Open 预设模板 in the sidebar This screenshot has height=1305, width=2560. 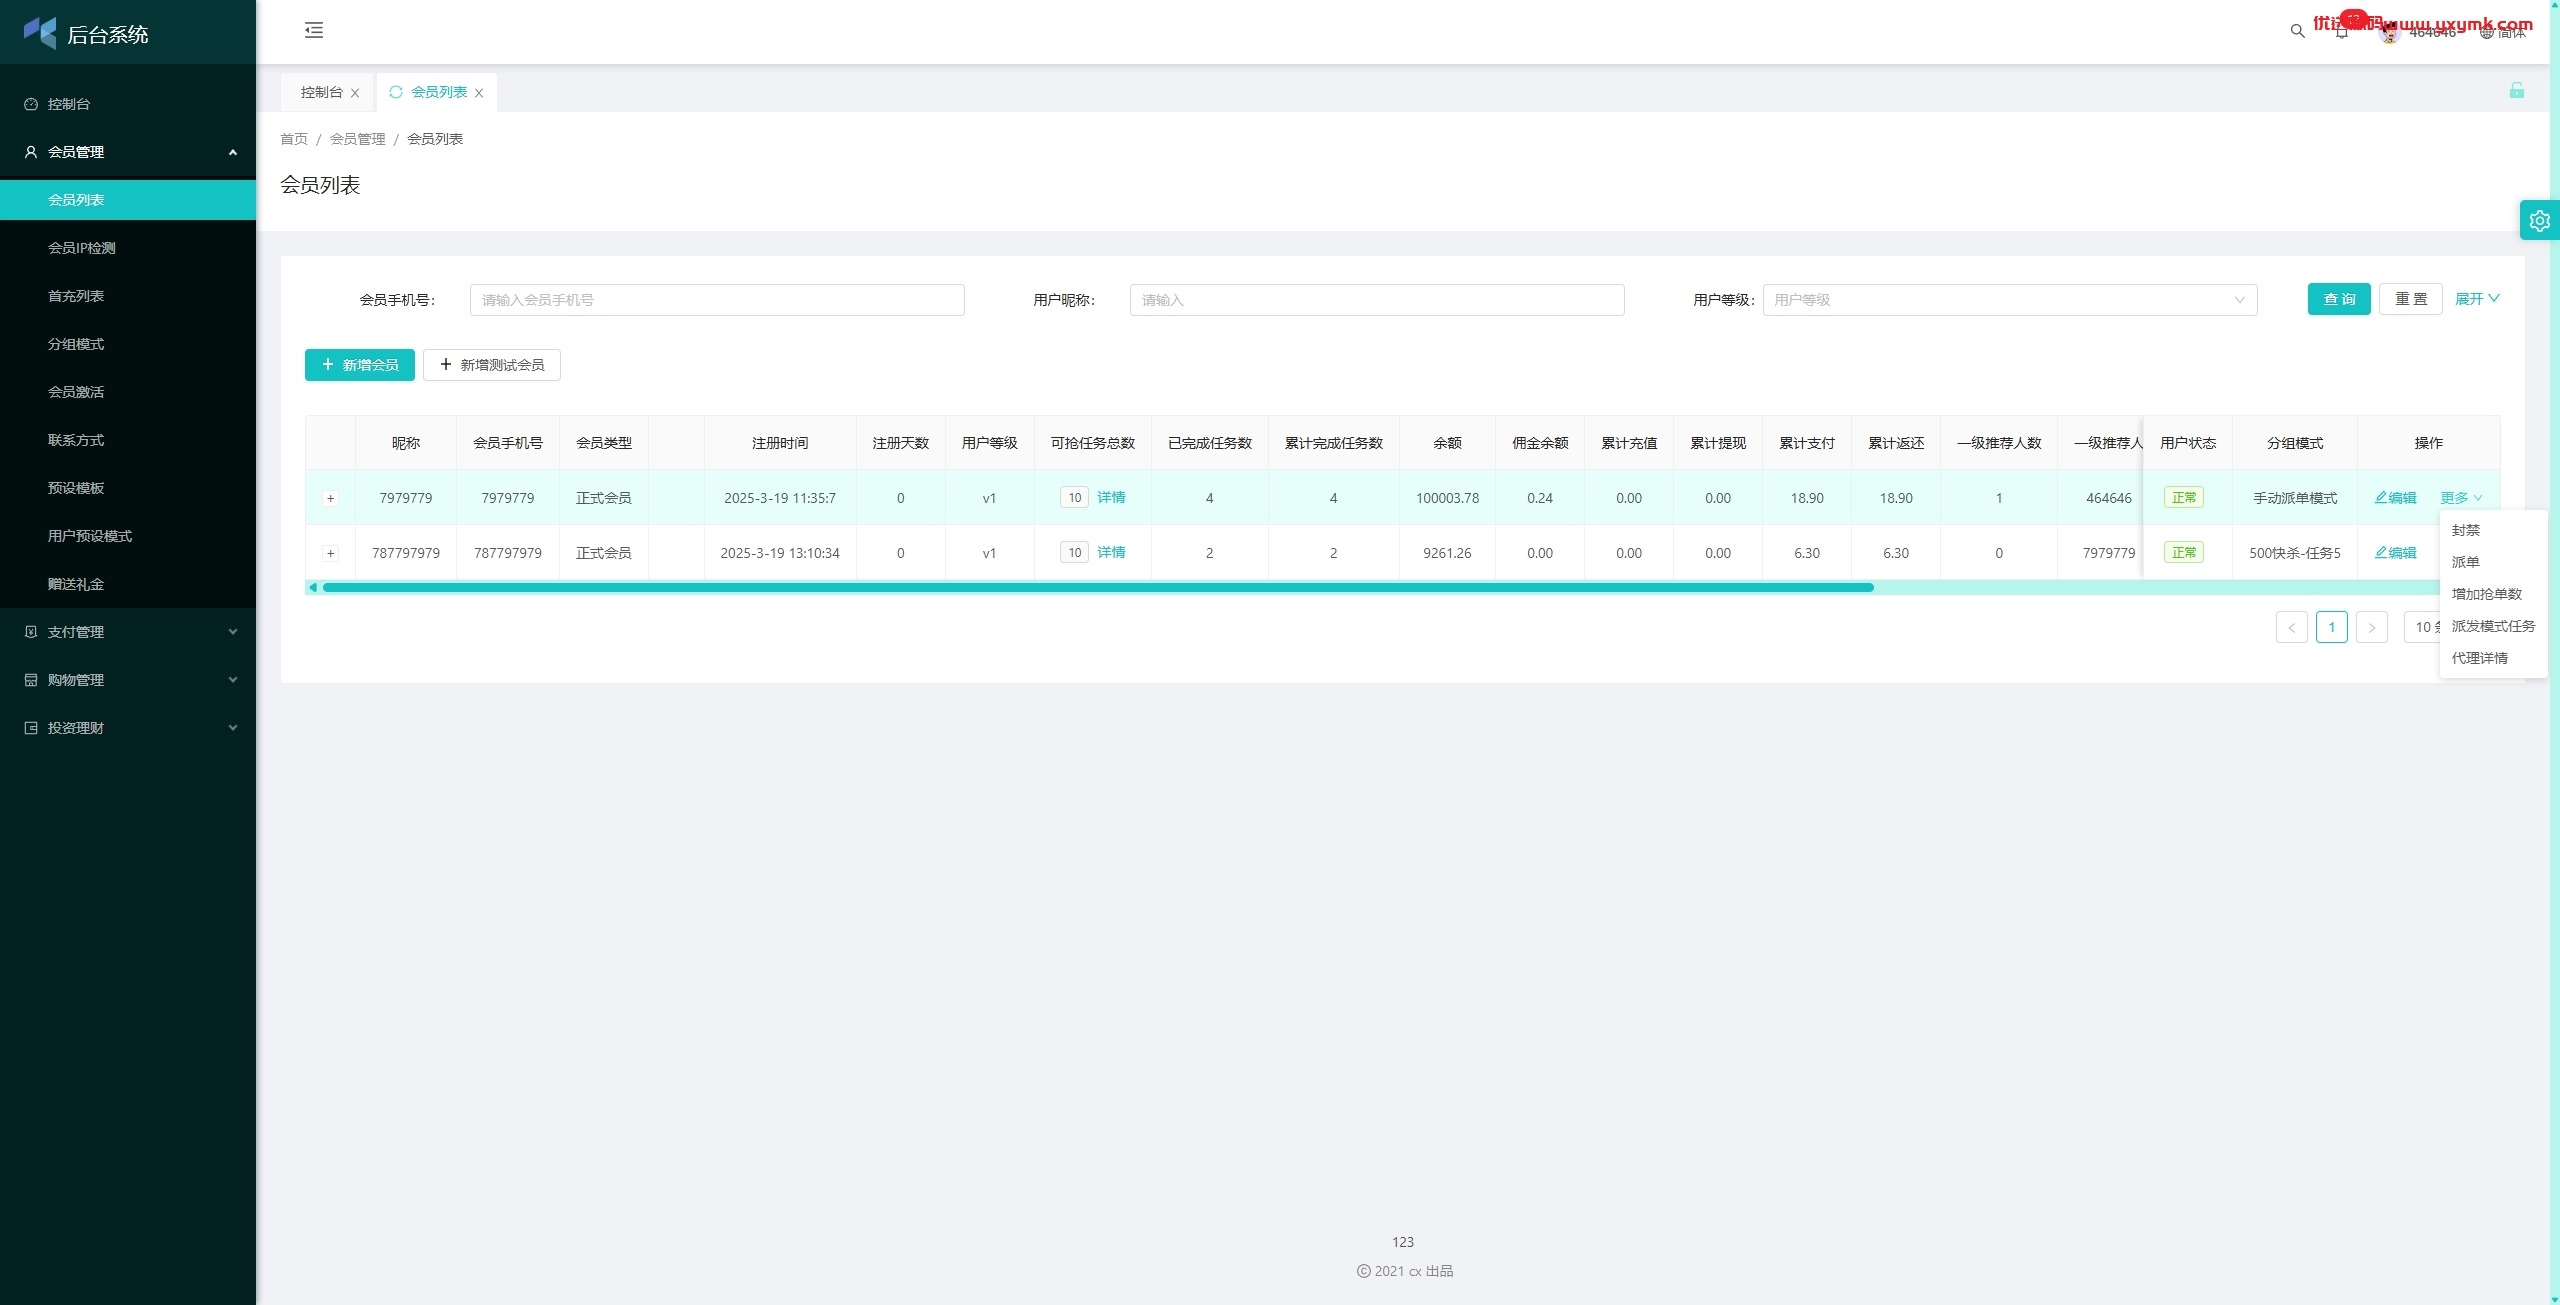(x=128, y=488)
